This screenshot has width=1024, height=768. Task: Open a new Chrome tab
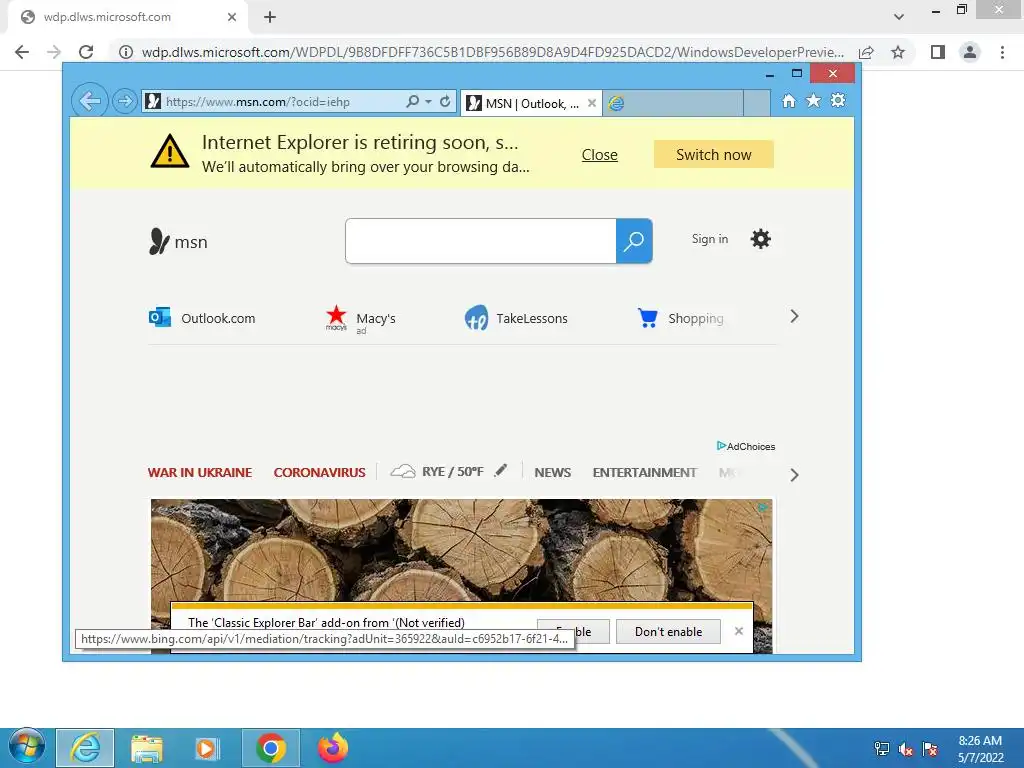coord(270,17)
